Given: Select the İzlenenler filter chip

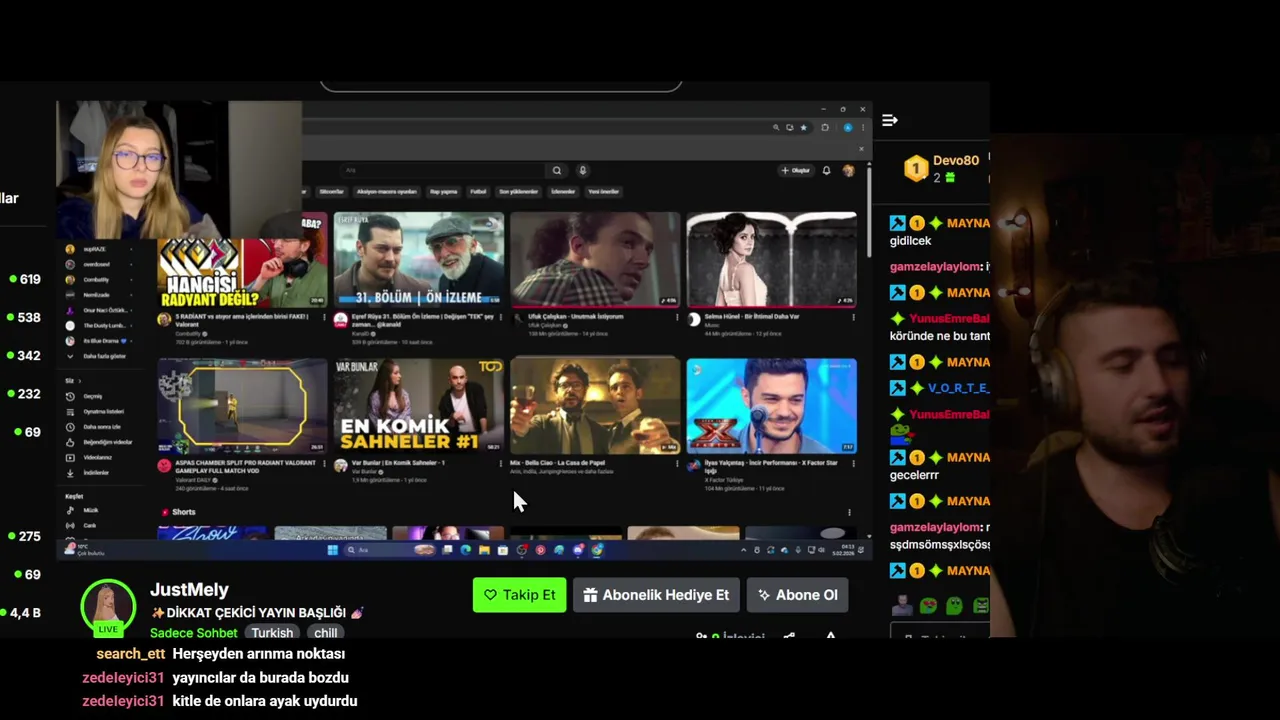Looking at the screenshot, I should 563,191.
